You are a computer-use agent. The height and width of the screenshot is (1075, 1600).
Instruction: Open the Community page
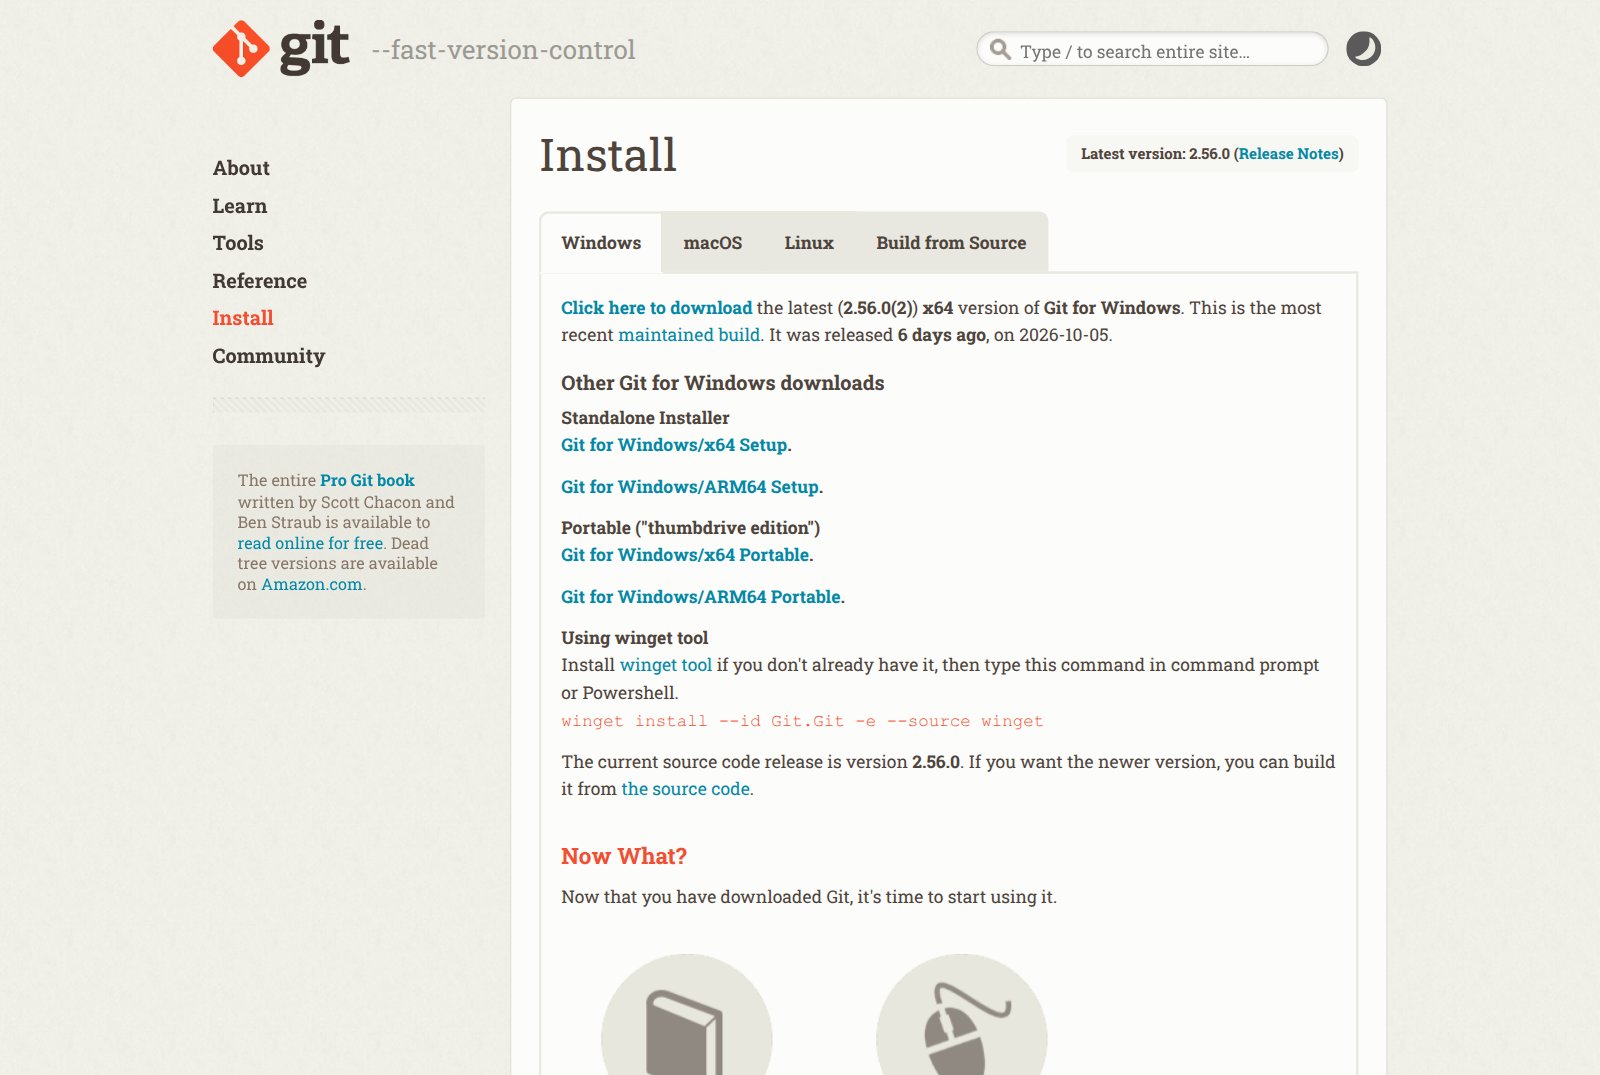pos(269,356)
